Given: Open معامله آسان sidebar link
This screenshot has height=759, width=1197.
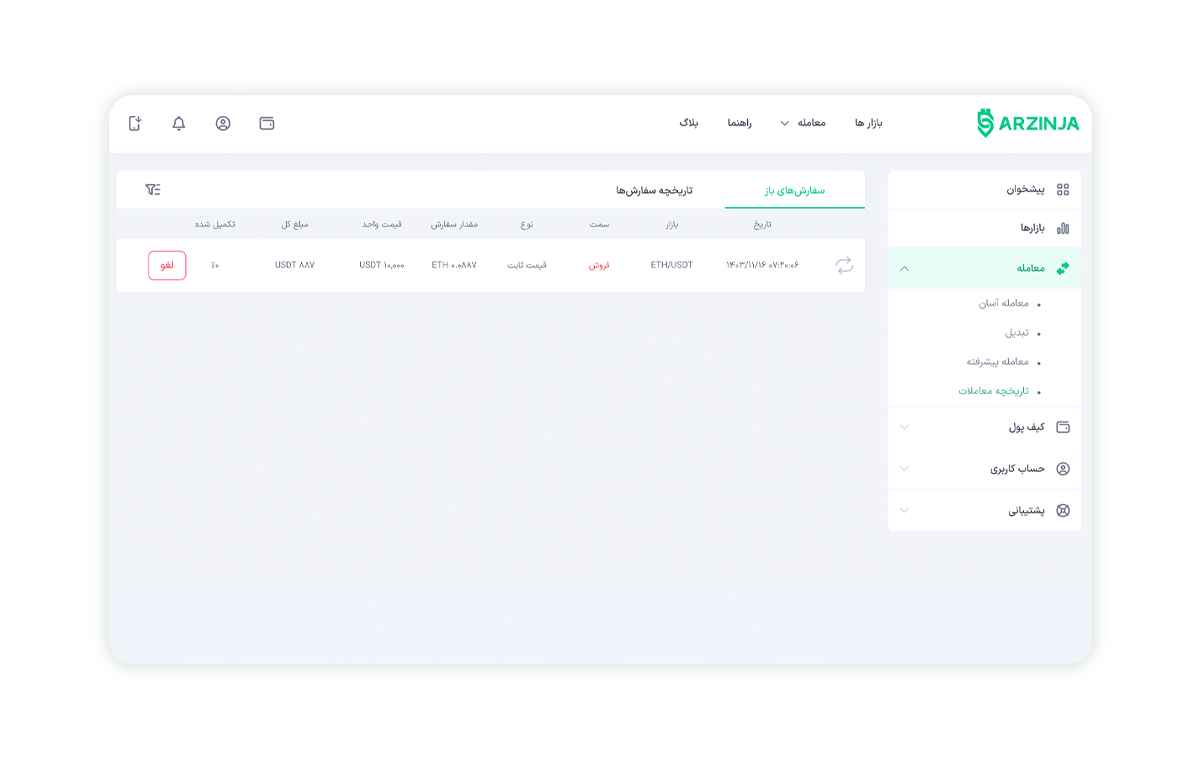Looking at the screenshot, I should click(x=1003, y=304).
